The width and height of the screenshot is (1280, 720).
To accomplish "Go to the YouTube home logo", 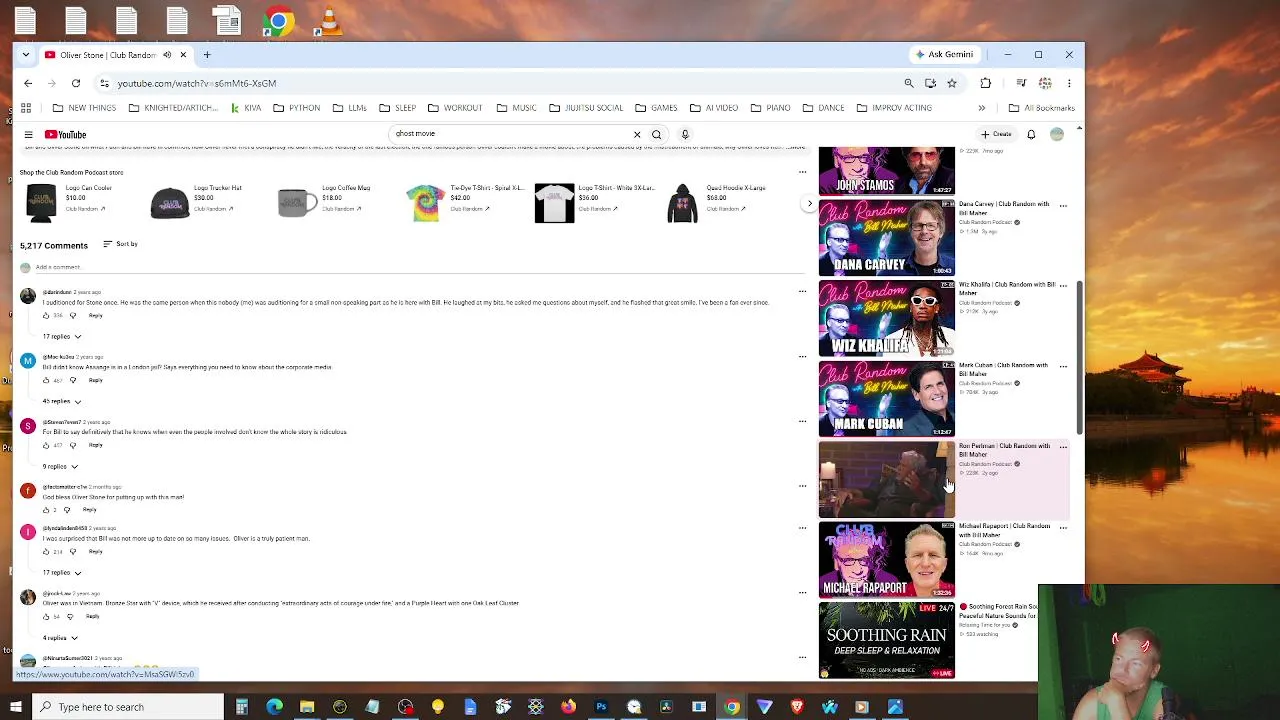I will click(x=65, y=134).
